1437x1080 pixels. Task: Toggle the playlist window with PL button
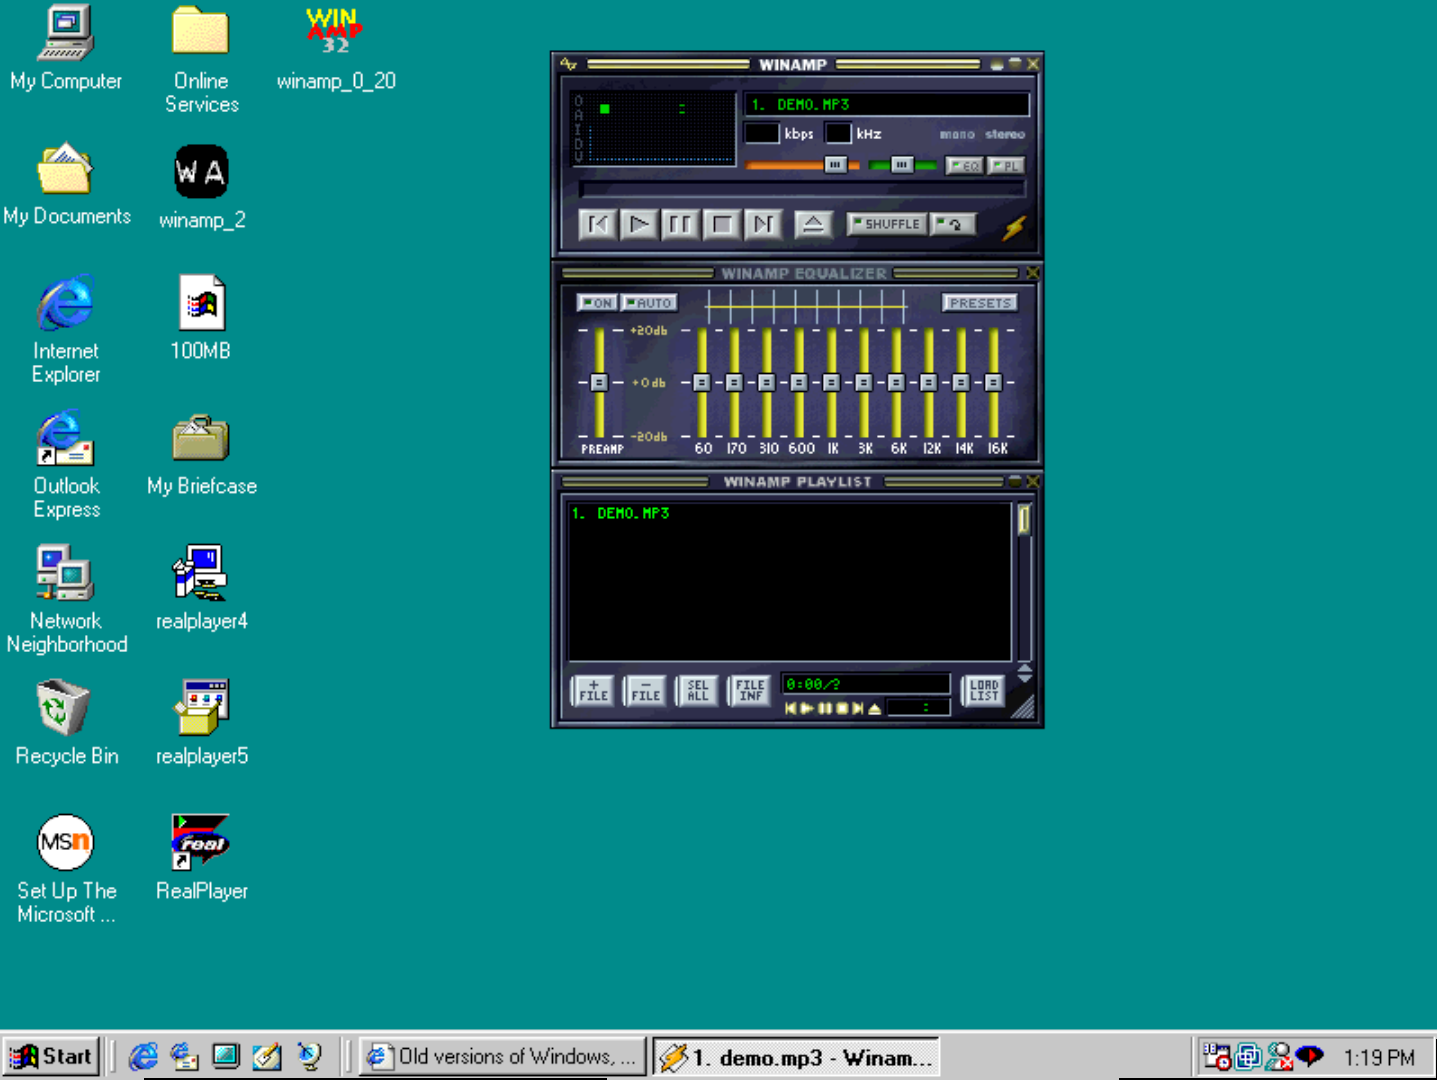coord(1006,166)
